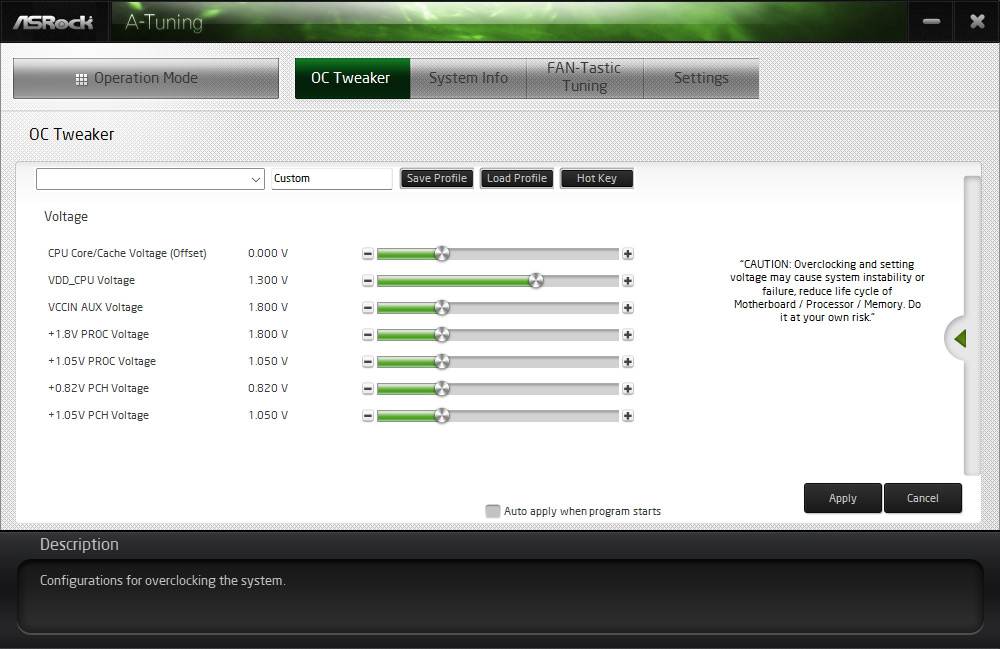The width and height of the screenshot is (1000, 649).
Task: Click the CPU Core/Cache Voltage (Offset) label
Action: click(x=127, y=253)
